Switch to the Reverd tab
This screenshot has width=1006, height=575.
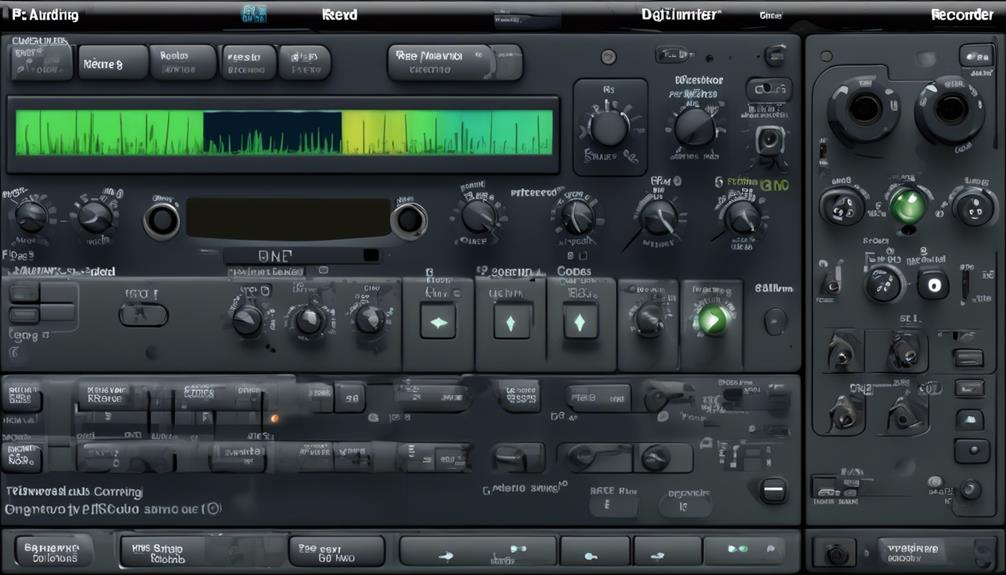339,15
